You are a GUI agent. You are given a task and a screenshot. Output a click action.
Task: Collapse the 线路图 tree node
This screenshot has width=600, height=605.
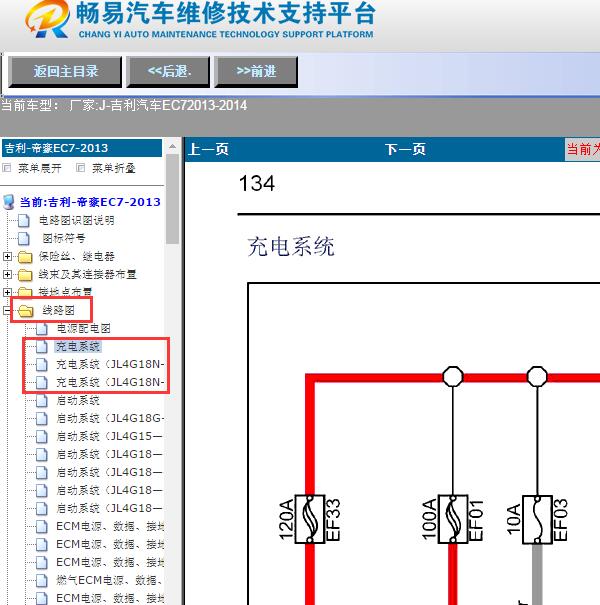point(7,310)
